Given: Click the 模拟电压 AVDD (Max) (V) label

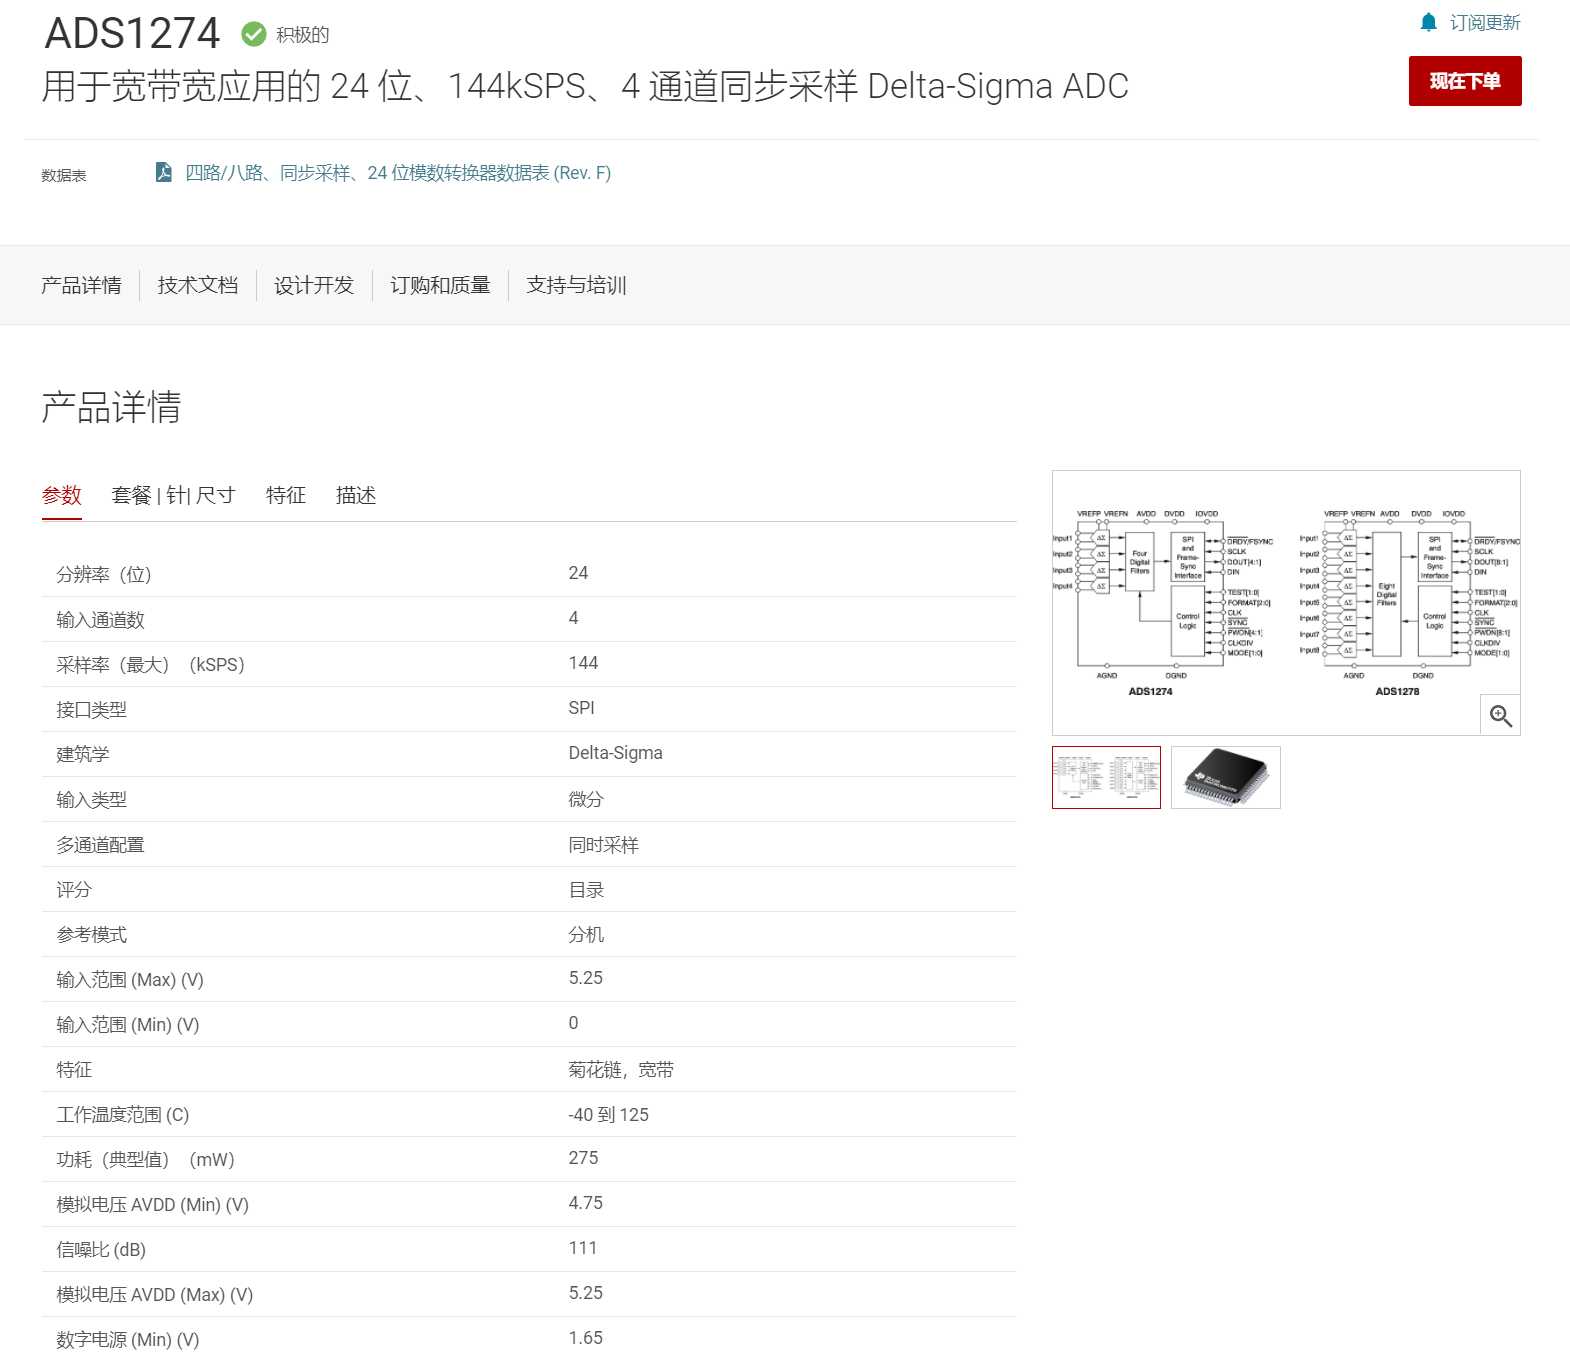Looking at the screenshot, I should click(154, 1295).
